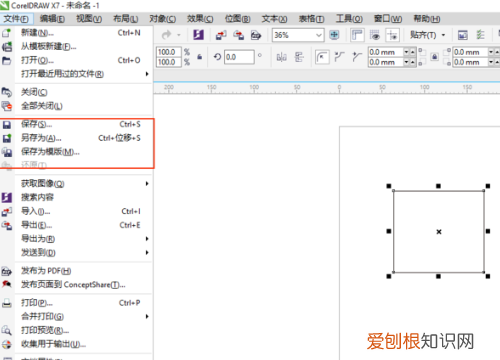Choose Print Preview (打印预览) entry
Image resolution: width=500 pixels, height=360 pixels.
click(76, 330)
